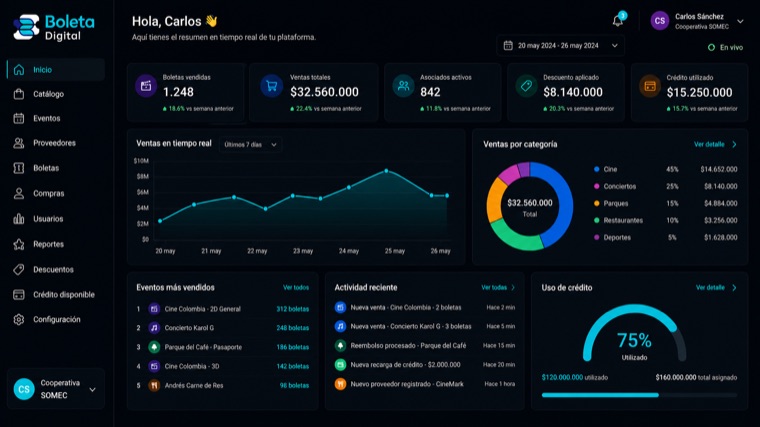
Task: Click the Crédito utilizado card icon
Action: coord(650,86)
